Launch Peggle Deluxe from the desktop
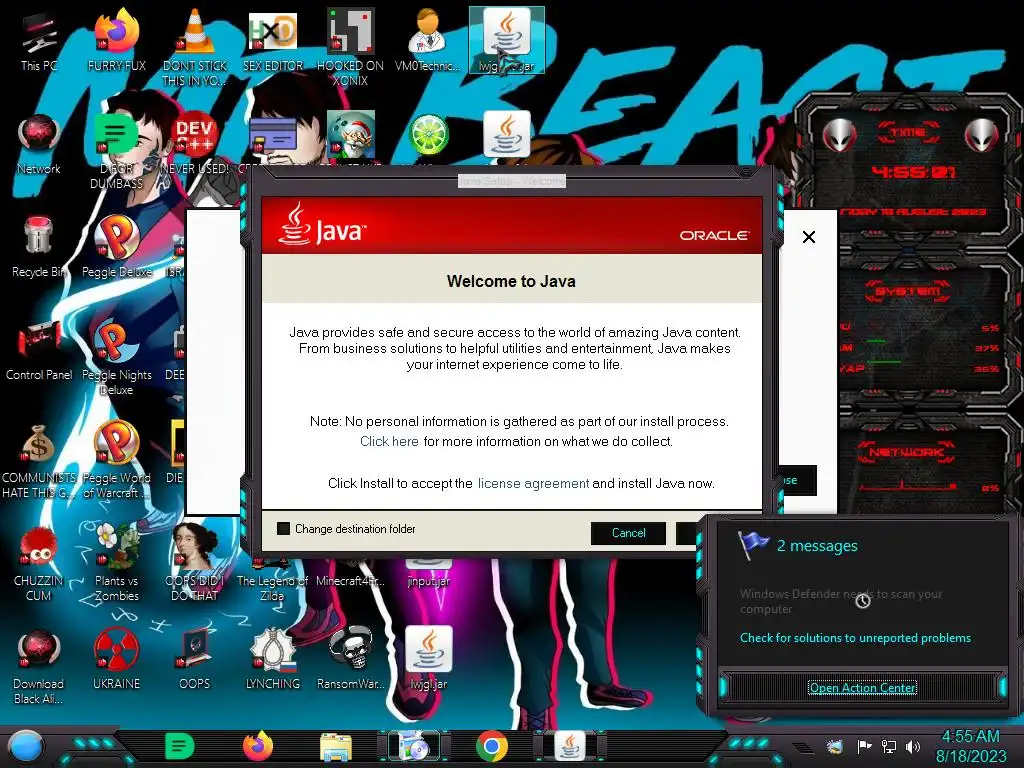Screen dimensions: 1024x768 116,248
